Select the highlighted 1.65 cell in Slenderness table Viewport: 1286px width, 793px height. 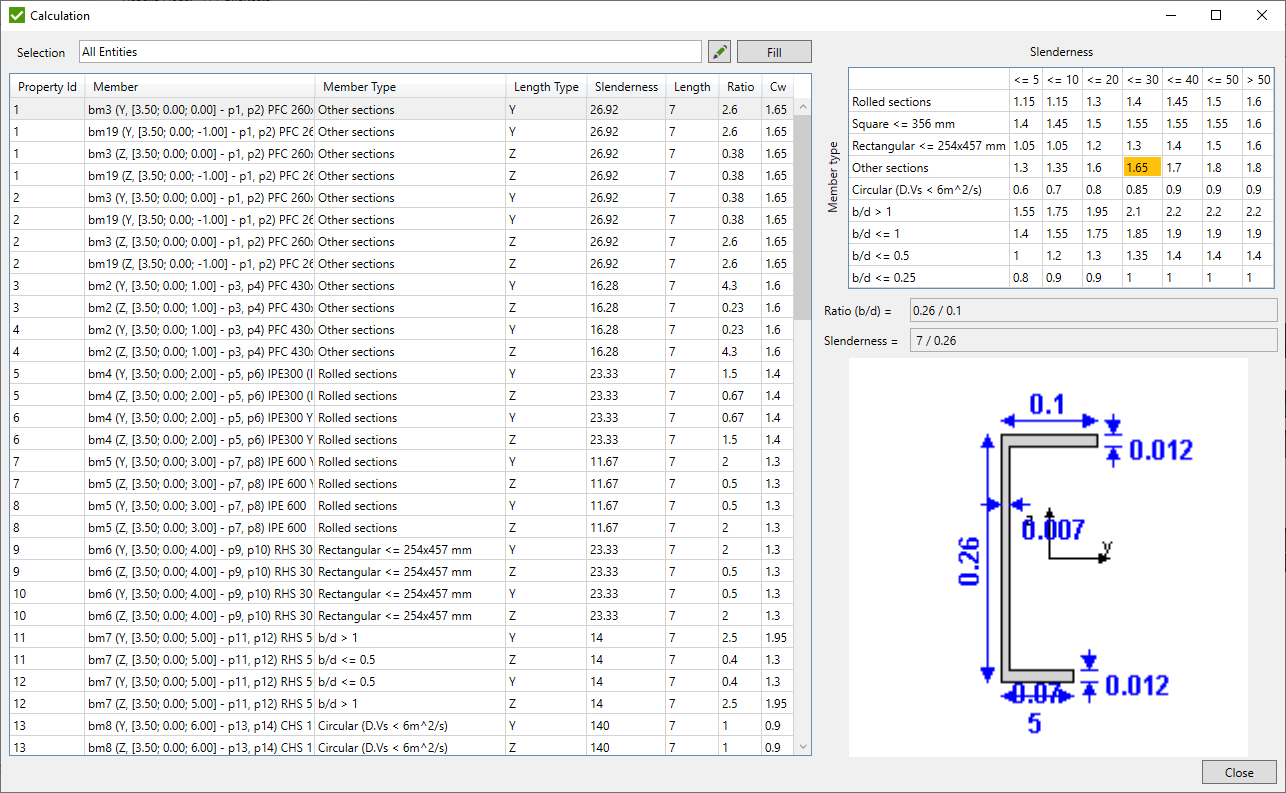[1142, 167]
